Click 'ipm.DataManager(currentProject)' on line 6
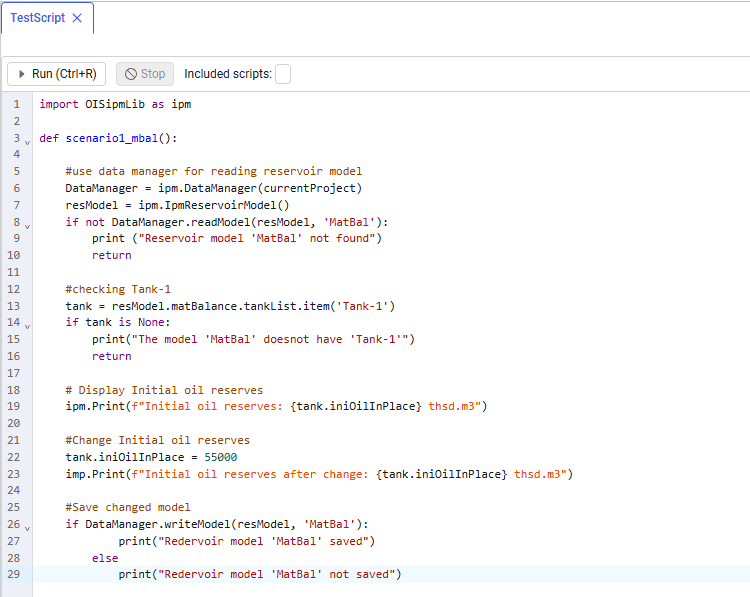The image size is (750, 597). (x=260, y=188)
